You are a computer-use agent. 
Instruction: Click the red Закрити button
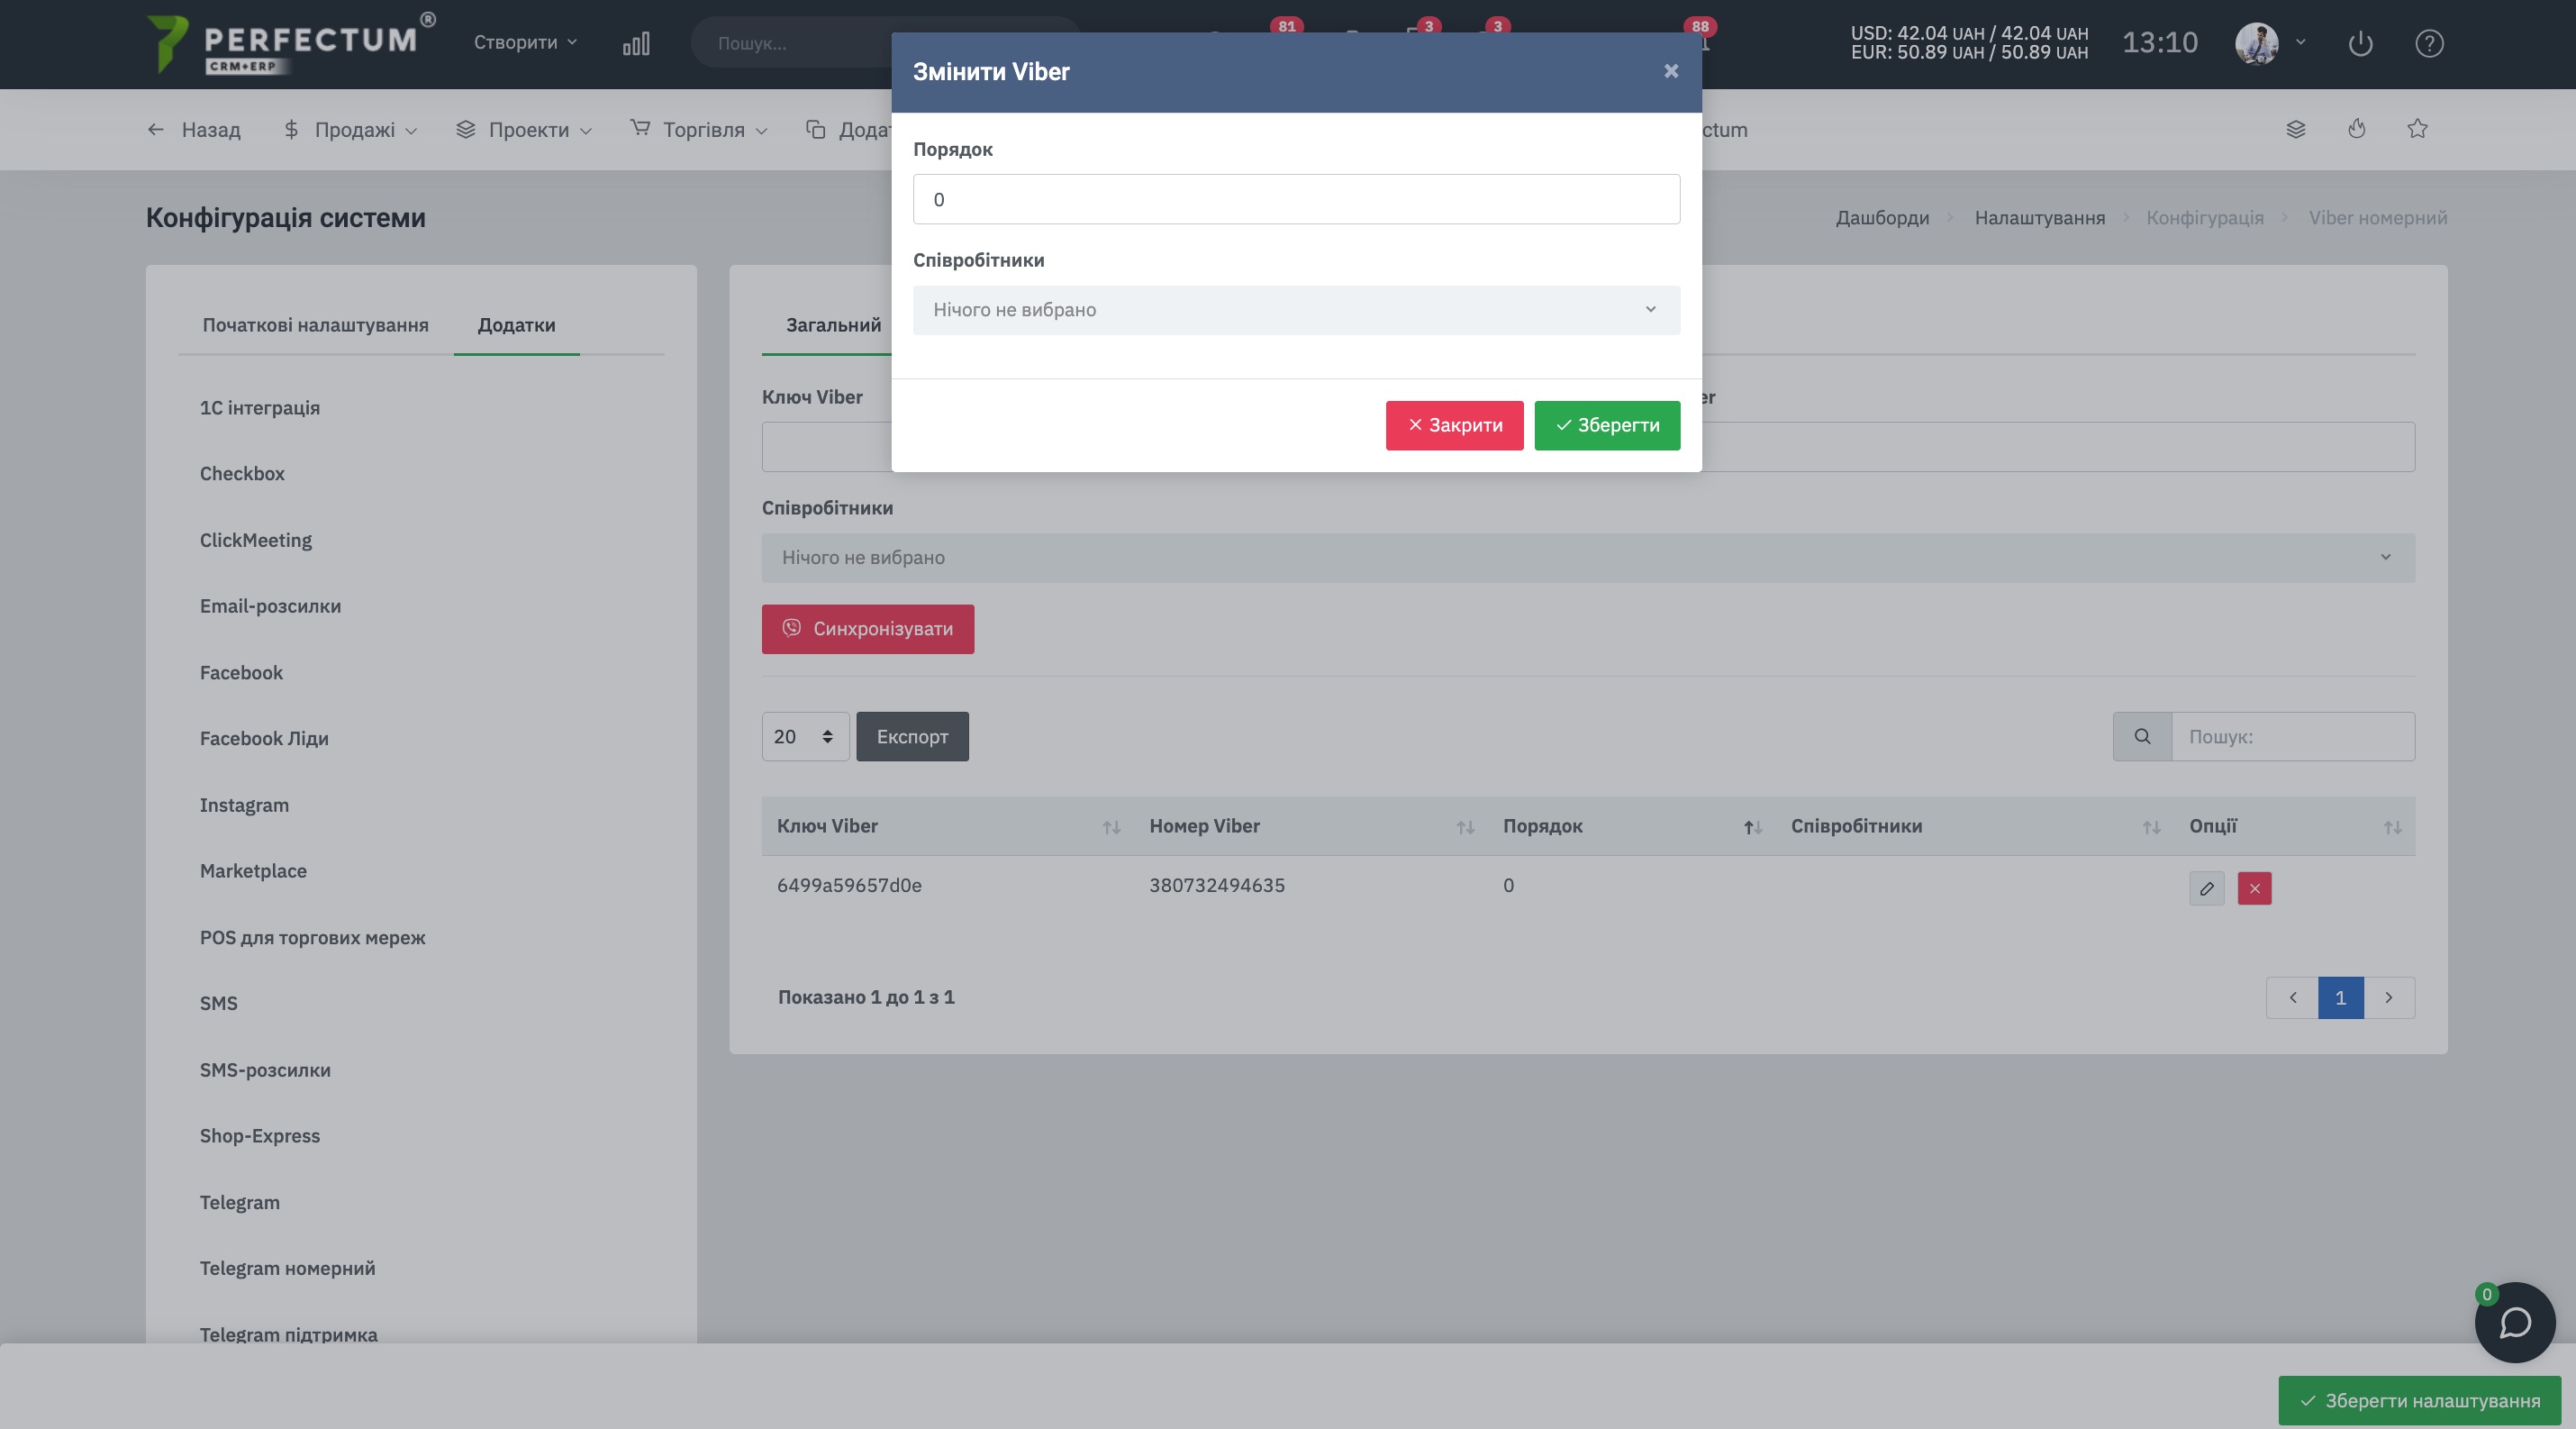click(x=1454, y=426)
